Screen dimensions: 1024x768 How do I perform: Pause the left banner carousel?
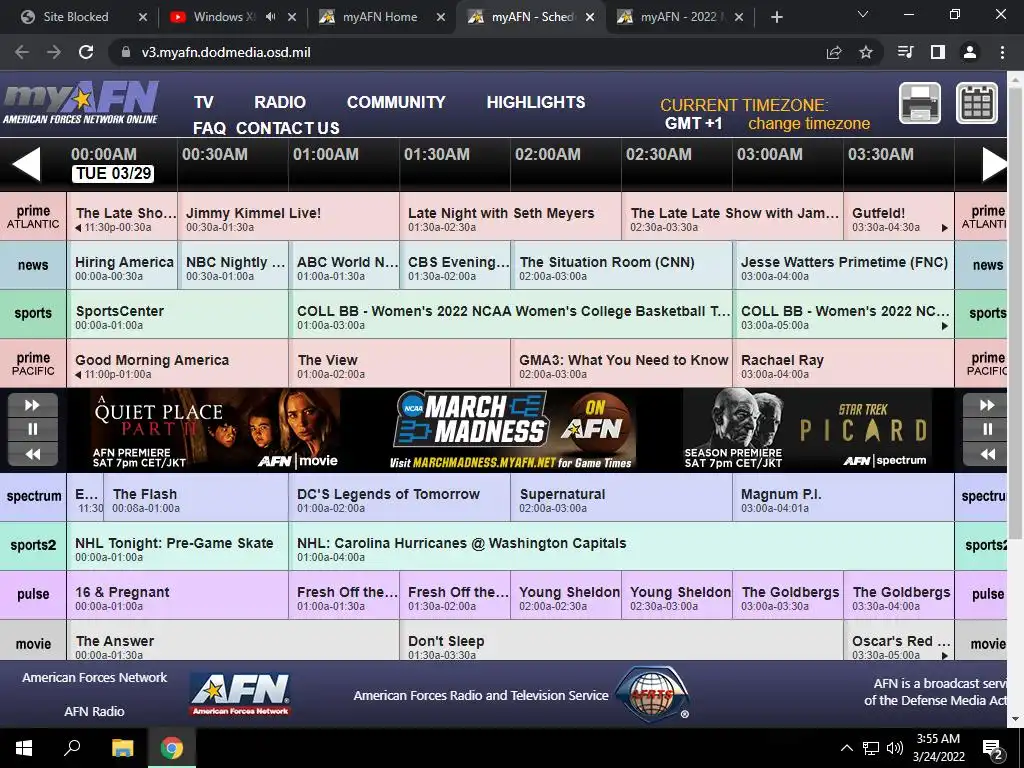click(33, 429)
